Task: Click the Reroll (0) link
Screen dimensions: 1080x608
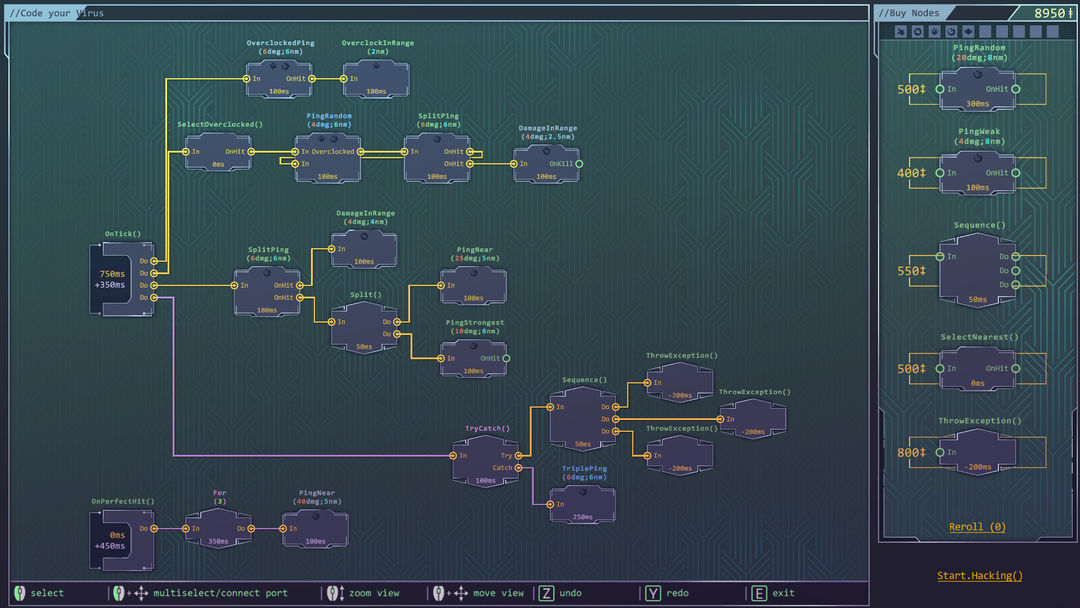Action: 977,527
